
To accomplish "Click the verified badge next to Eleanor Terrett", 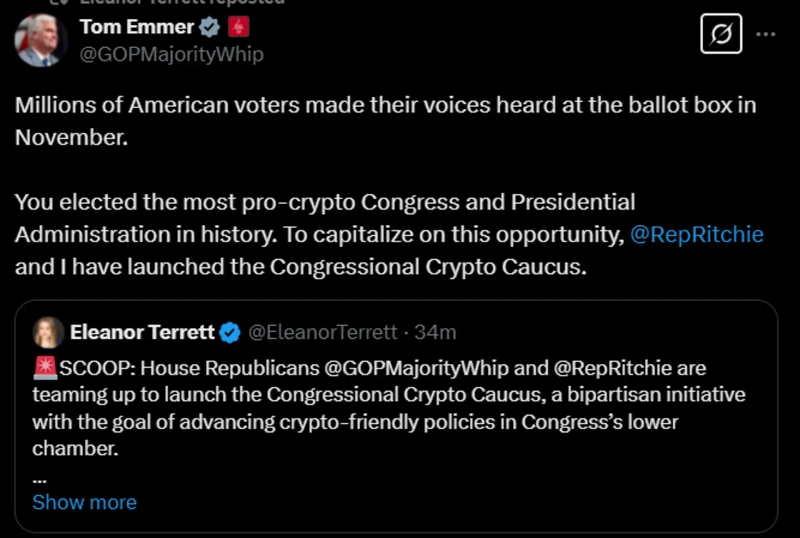I will click(229, 331).
